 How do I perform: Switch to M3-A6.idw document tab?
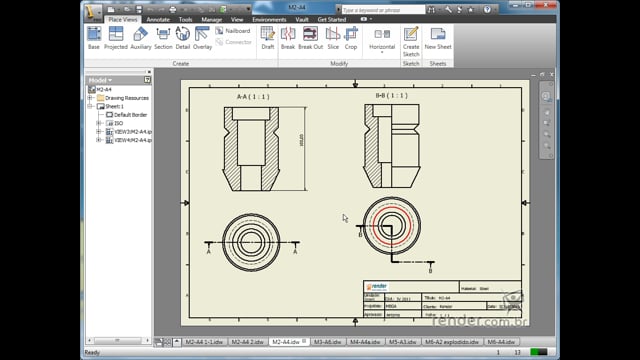328,342
